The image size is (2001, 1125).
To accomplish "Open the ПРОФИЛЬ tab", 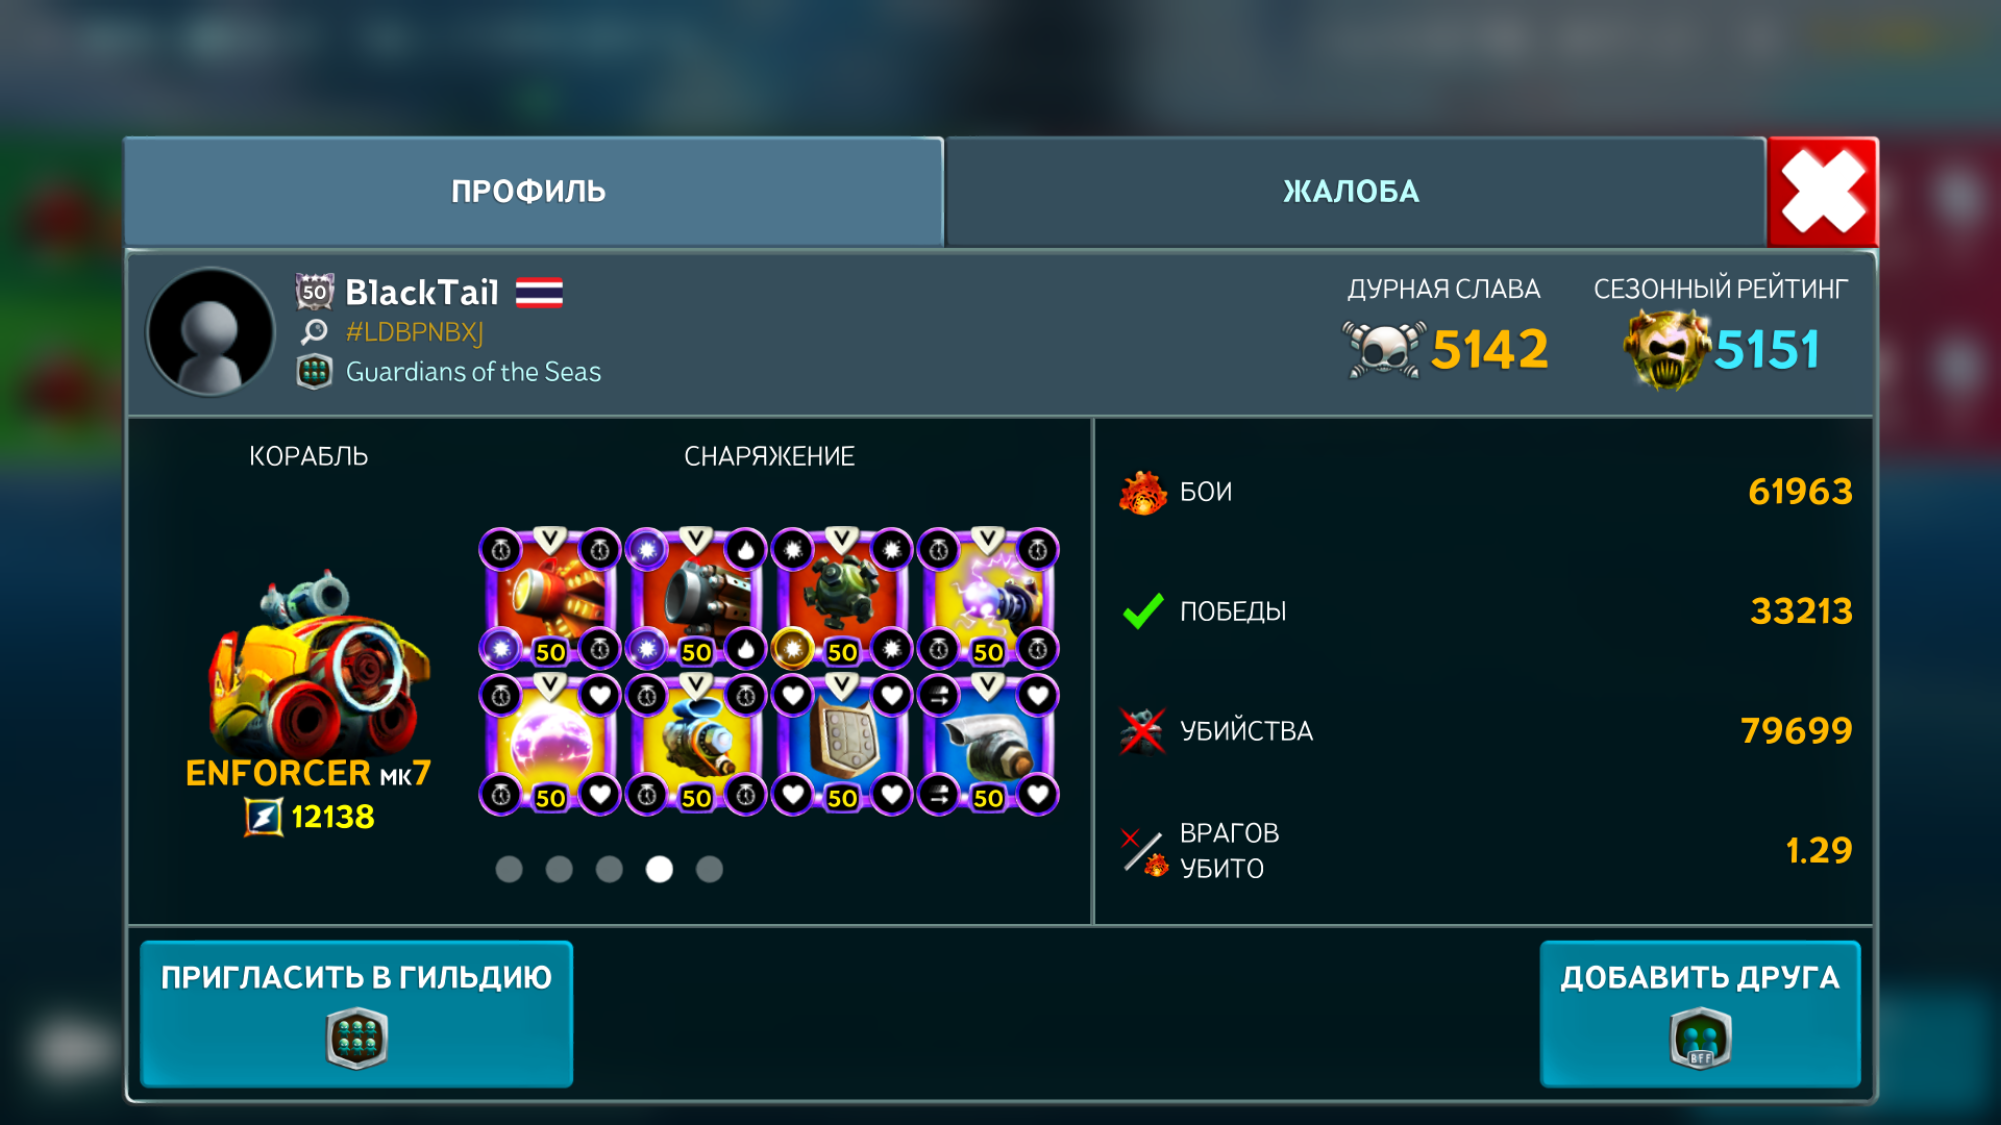I will (533, 191).
